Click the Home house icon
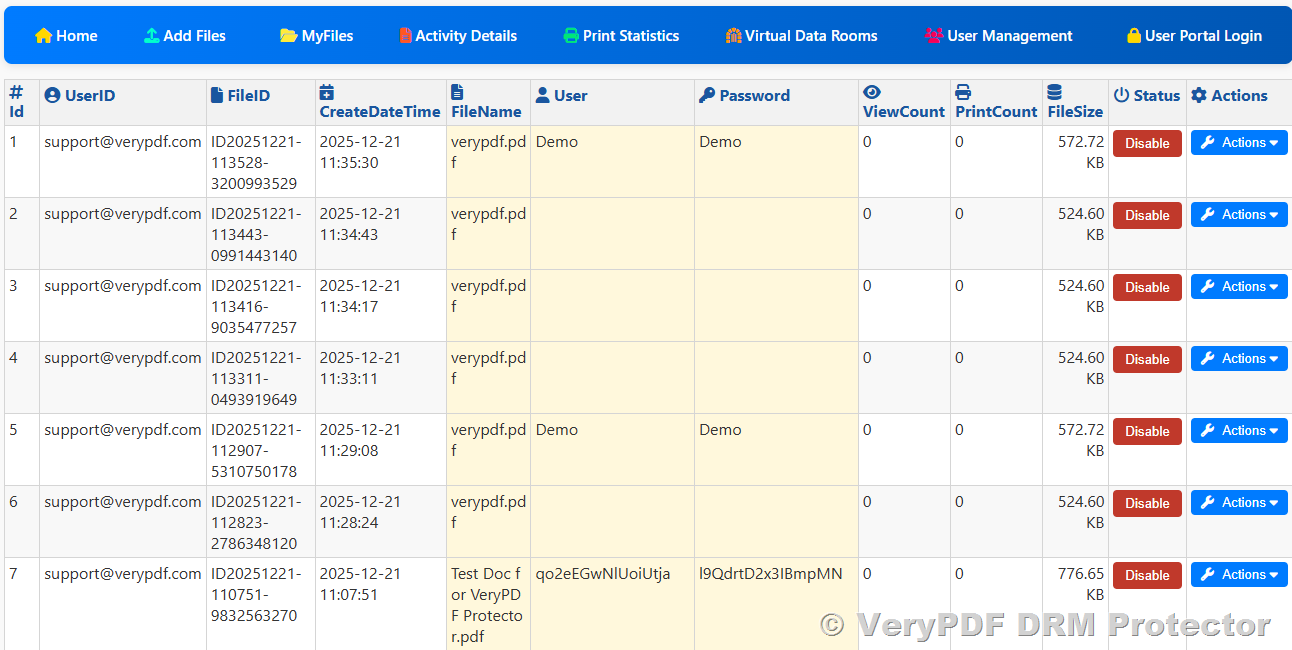The image size is (1292, 650). point(43,36)
